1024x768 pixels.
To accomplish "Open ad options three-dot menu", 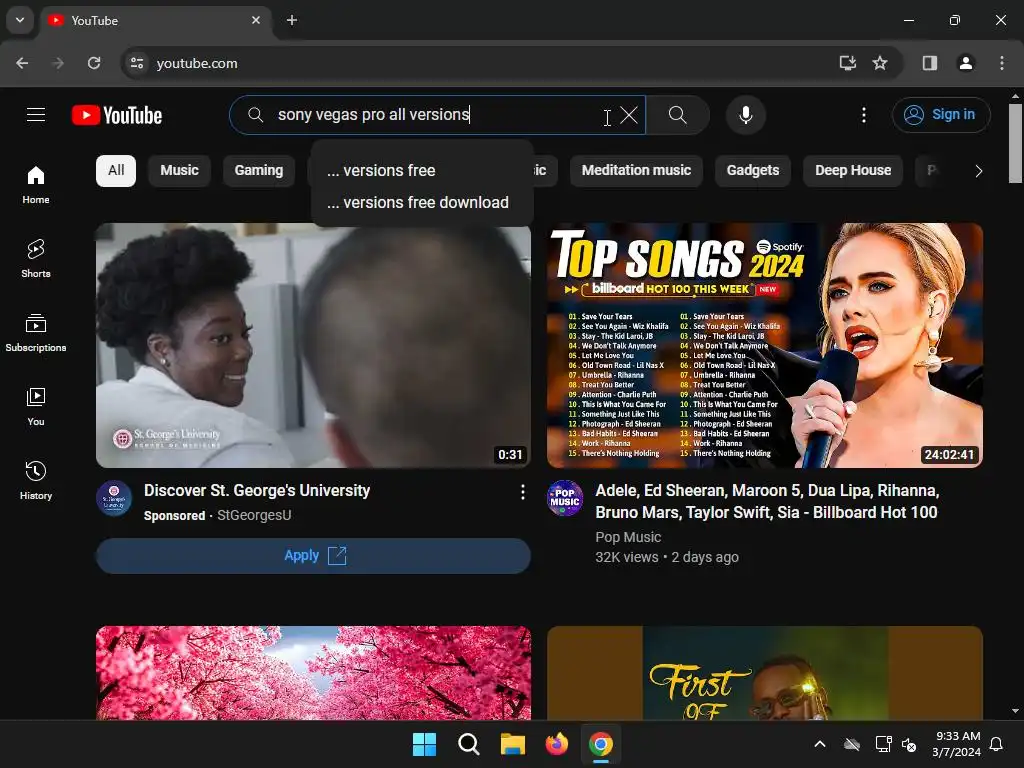I will point(522,492).
